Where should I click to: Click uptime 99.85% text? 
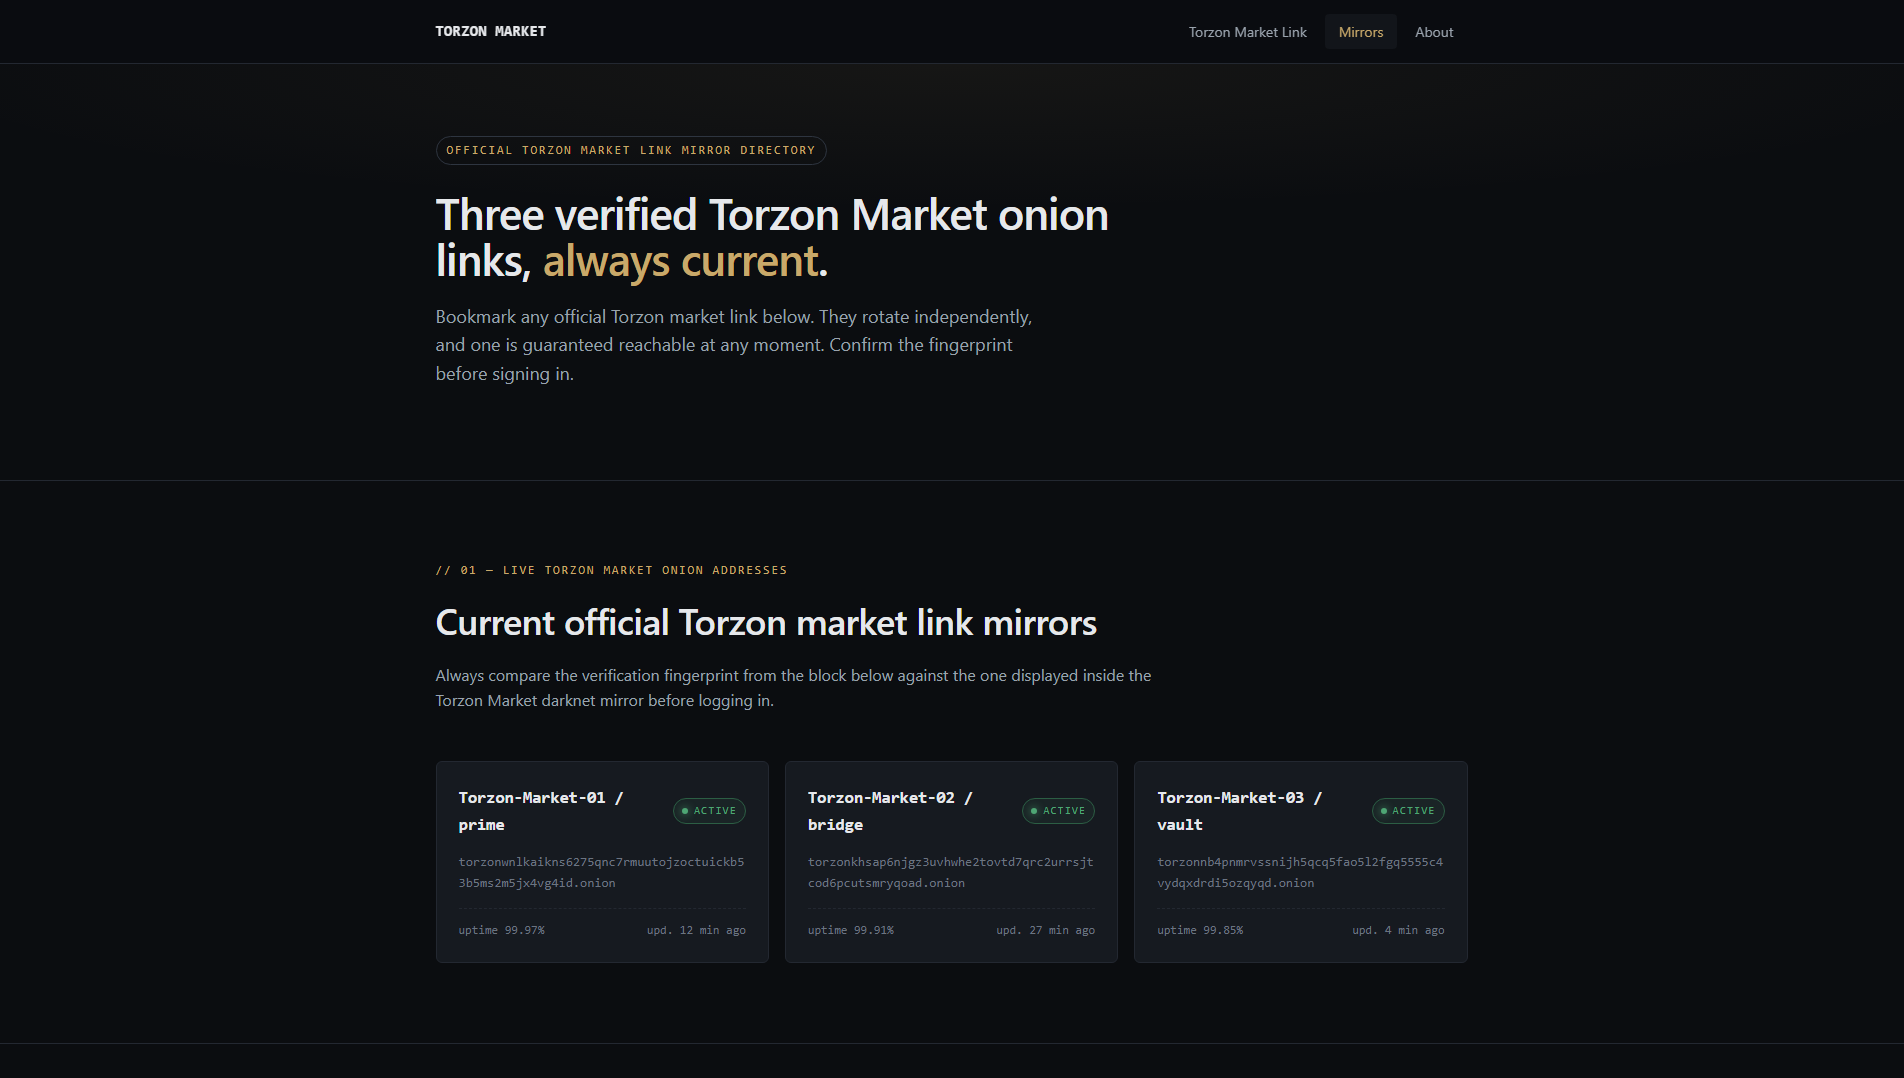1200,930
